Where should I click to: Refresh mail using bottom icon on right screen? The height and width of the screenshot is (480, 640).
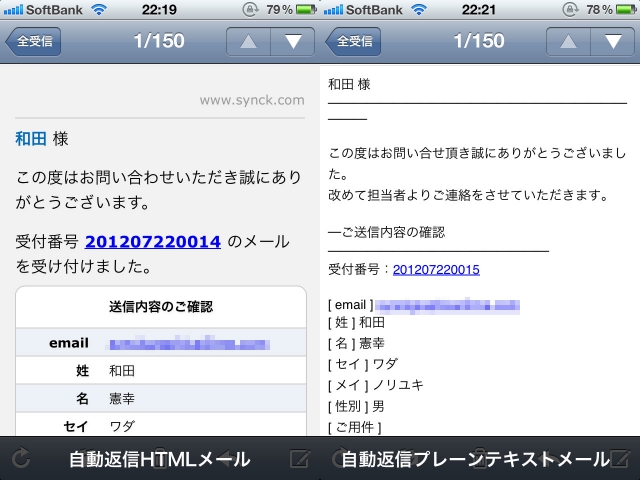pos(340,459)
